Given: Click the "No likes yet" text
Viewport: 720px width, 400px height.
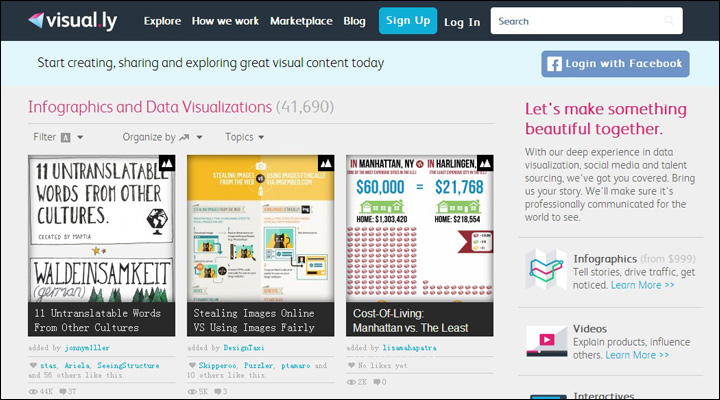Looking at the screenshot, I should click(382, 366).
